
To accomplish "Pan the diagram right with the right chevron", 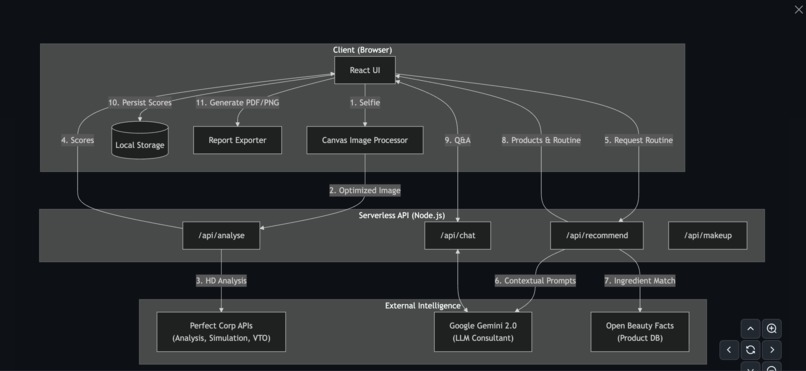I will 772,350.
